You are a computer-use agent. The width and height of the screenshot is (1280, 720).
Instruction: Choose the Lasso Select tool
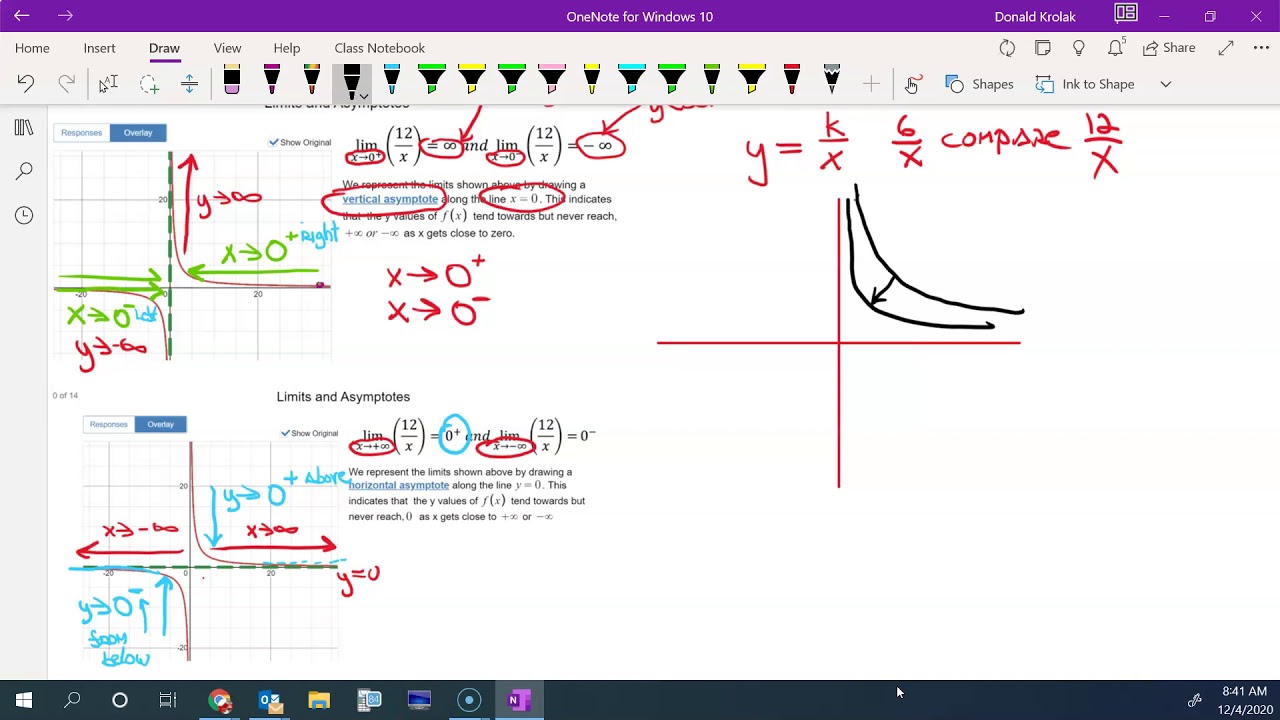(x=149, y=84)
